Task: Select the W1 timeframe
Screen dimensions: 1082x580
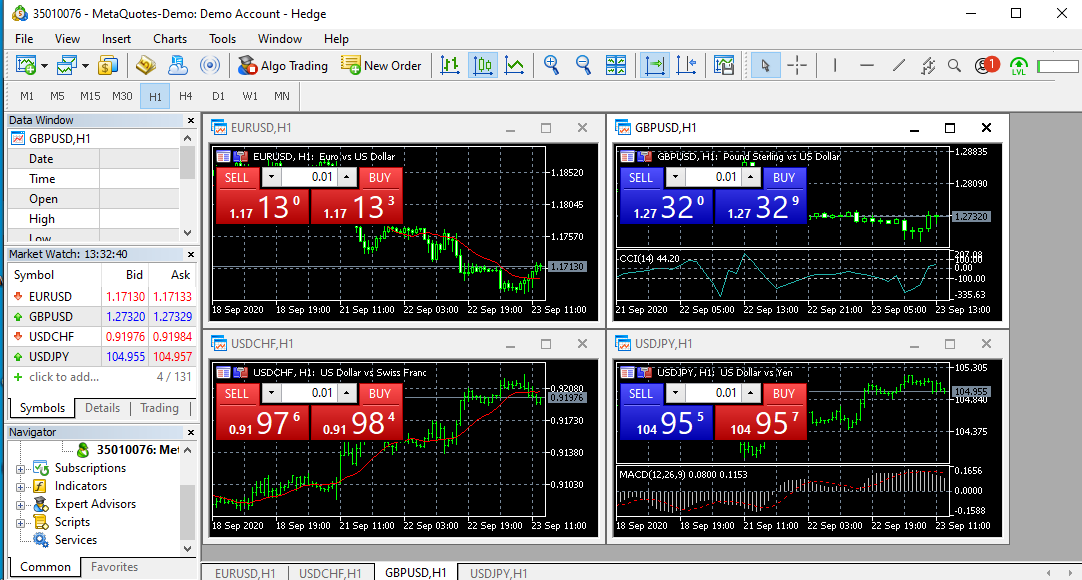Action: (250, 96)
